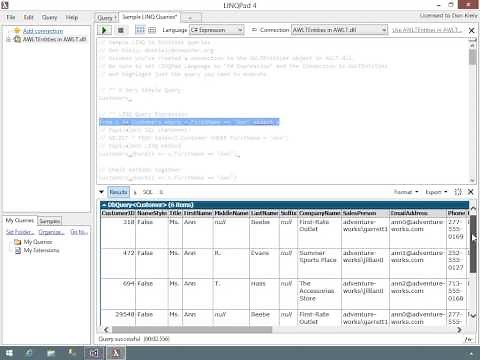This screenshot has width=480, height=360.
Task: Click the LastName column header
Action: [x=264, y=213]
